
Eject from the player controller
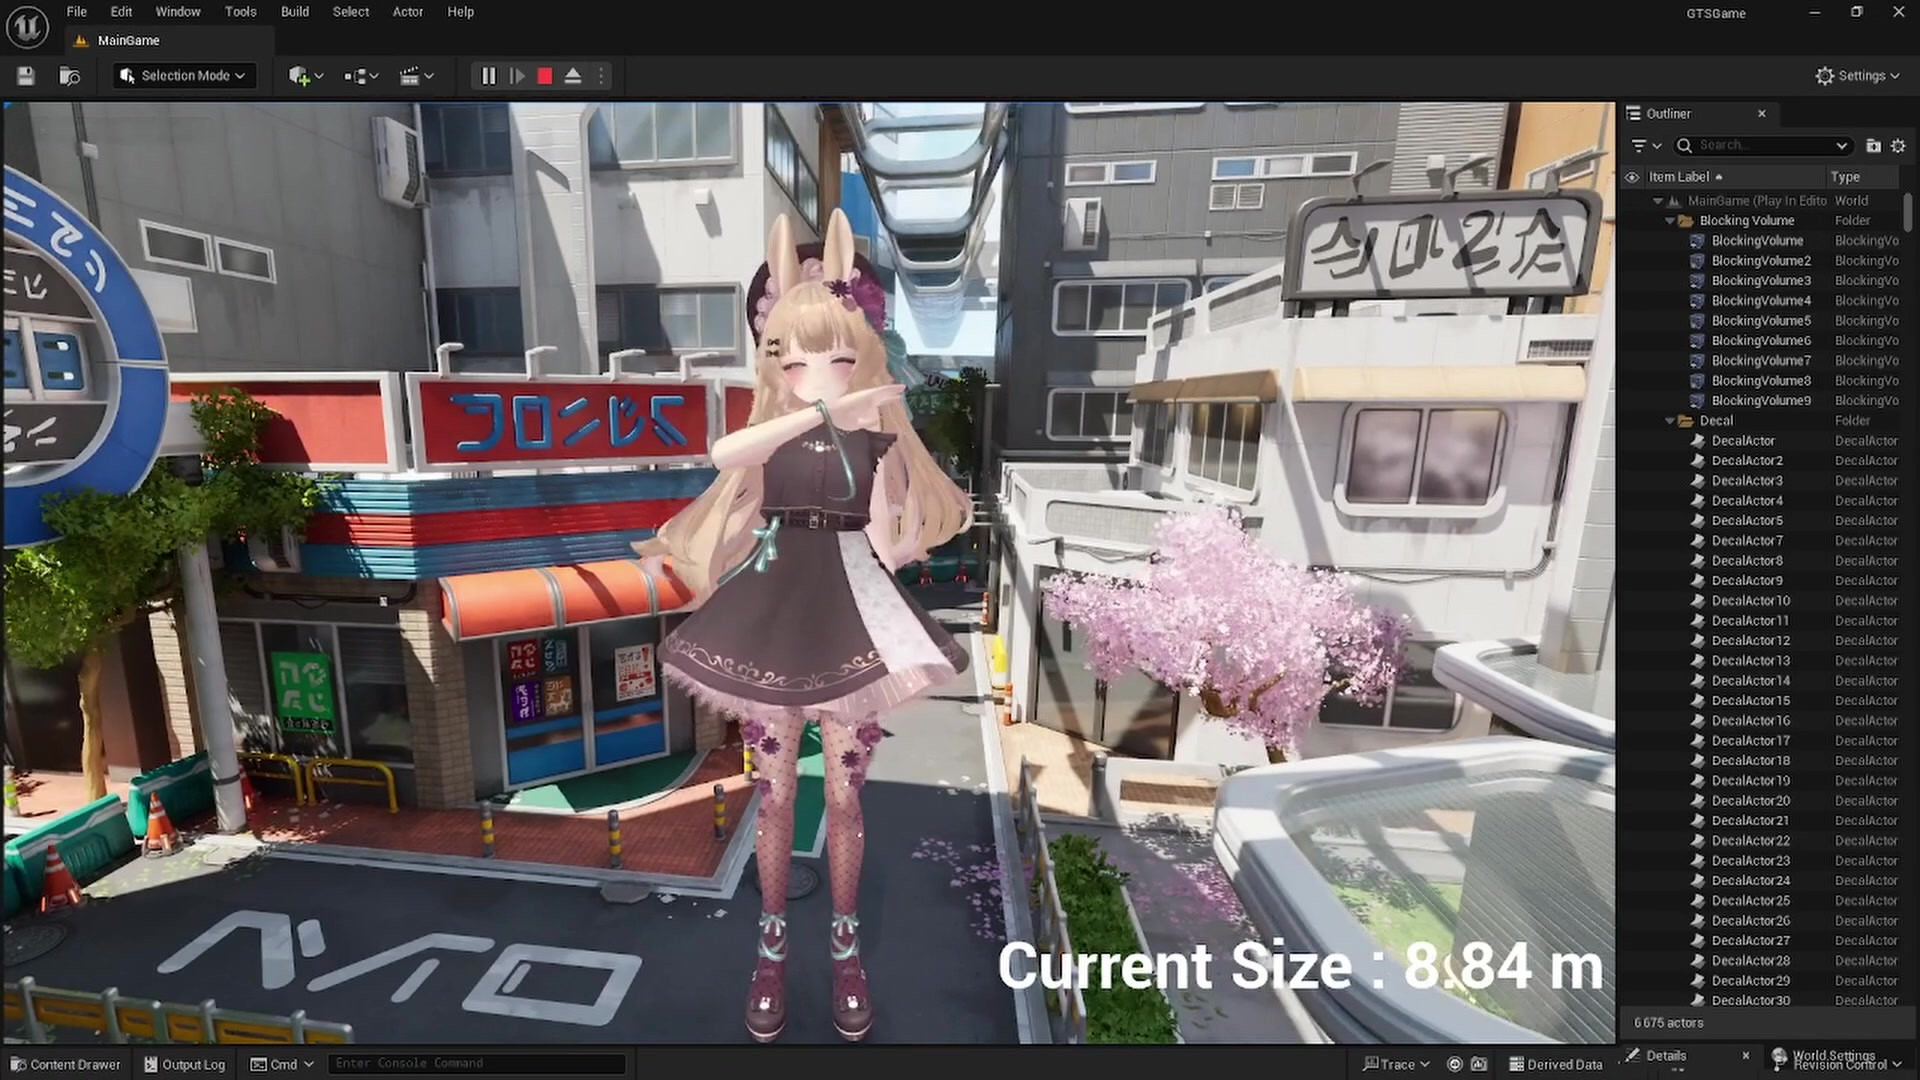pyautogui.click(x=573, y=76)
